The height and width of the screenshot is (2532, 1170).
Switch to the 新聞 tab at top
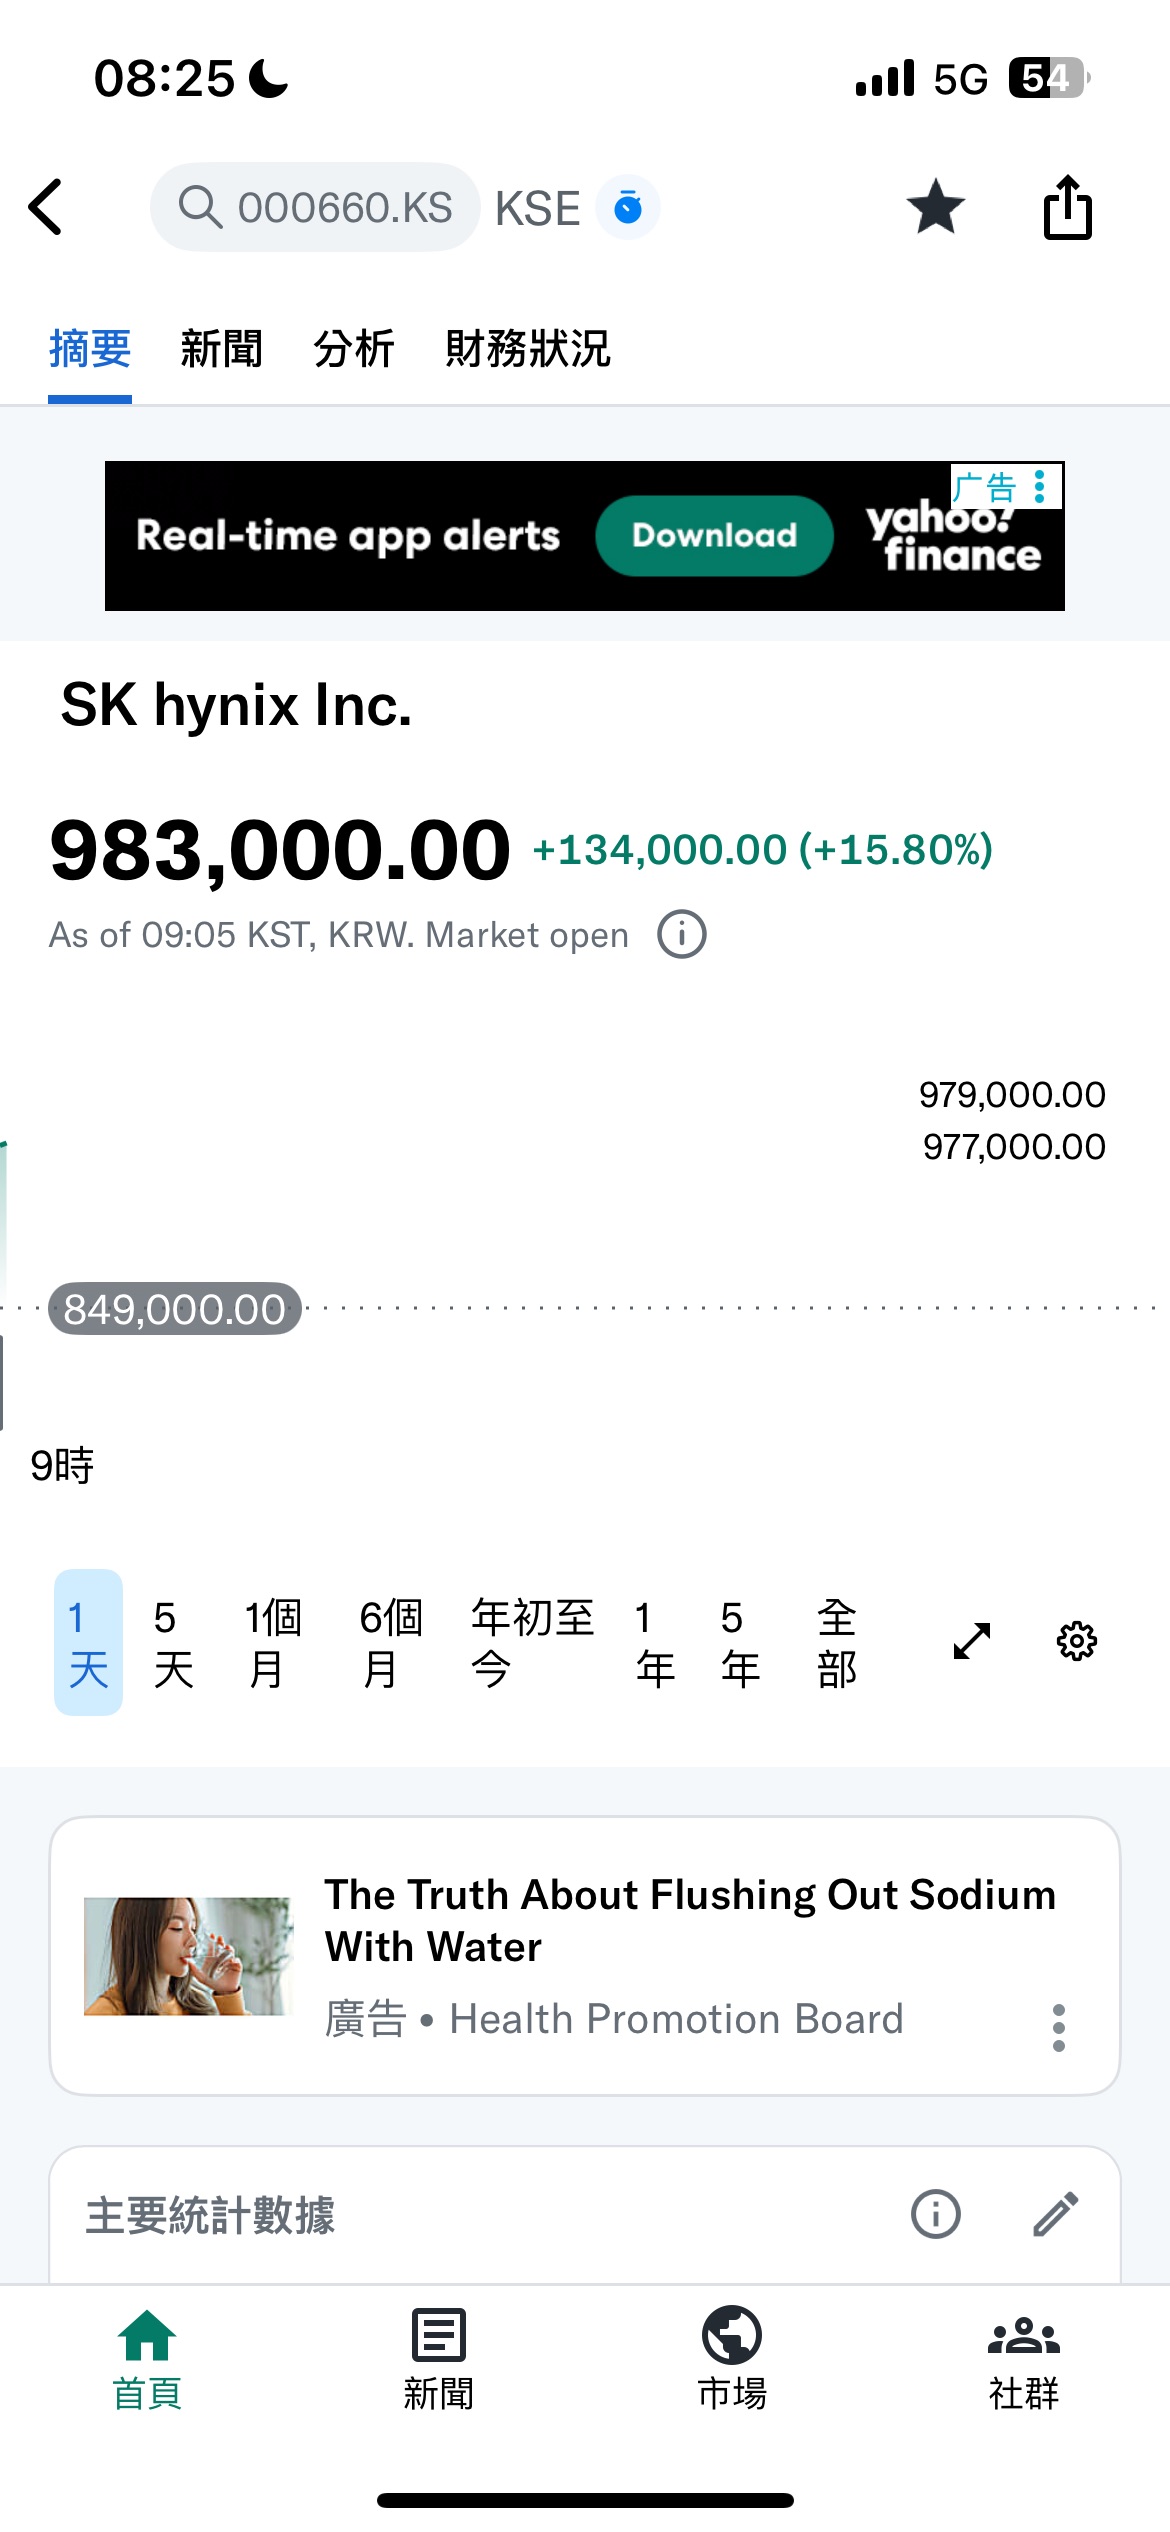pos(221,349)
